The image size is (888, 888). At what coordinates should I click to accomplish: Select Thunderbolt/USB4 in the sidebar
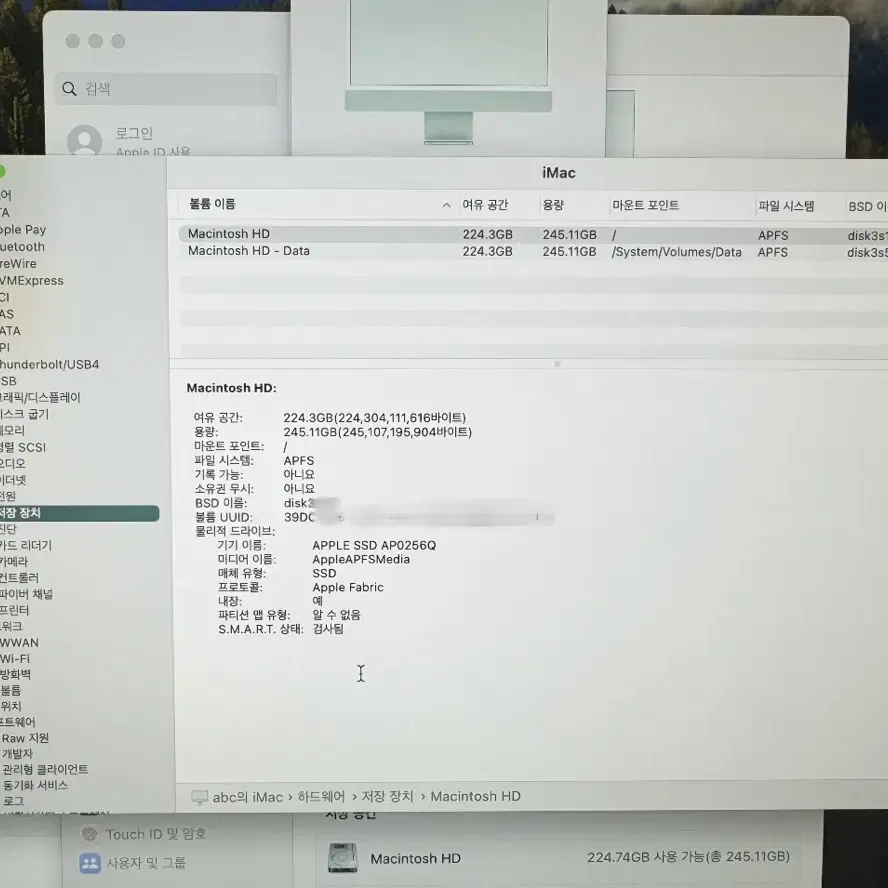[49, 364]
